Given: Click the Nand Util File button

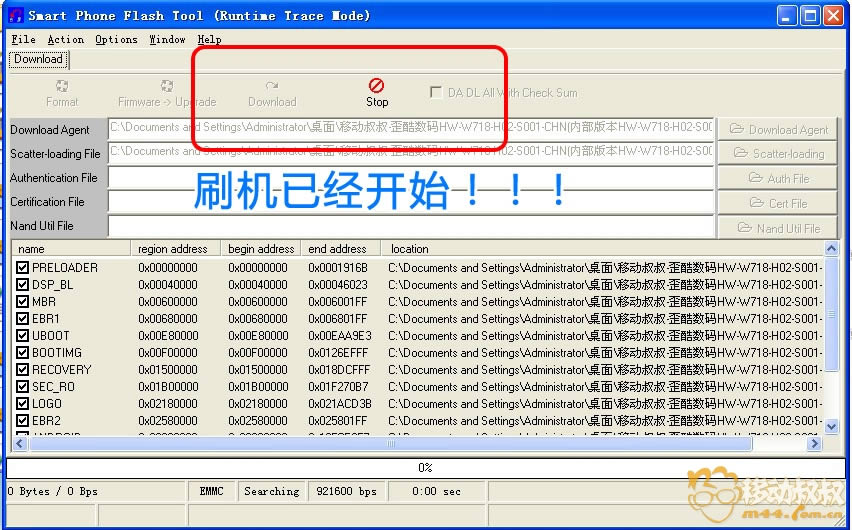Looking at the screenshot, I should tap(778, 228).
